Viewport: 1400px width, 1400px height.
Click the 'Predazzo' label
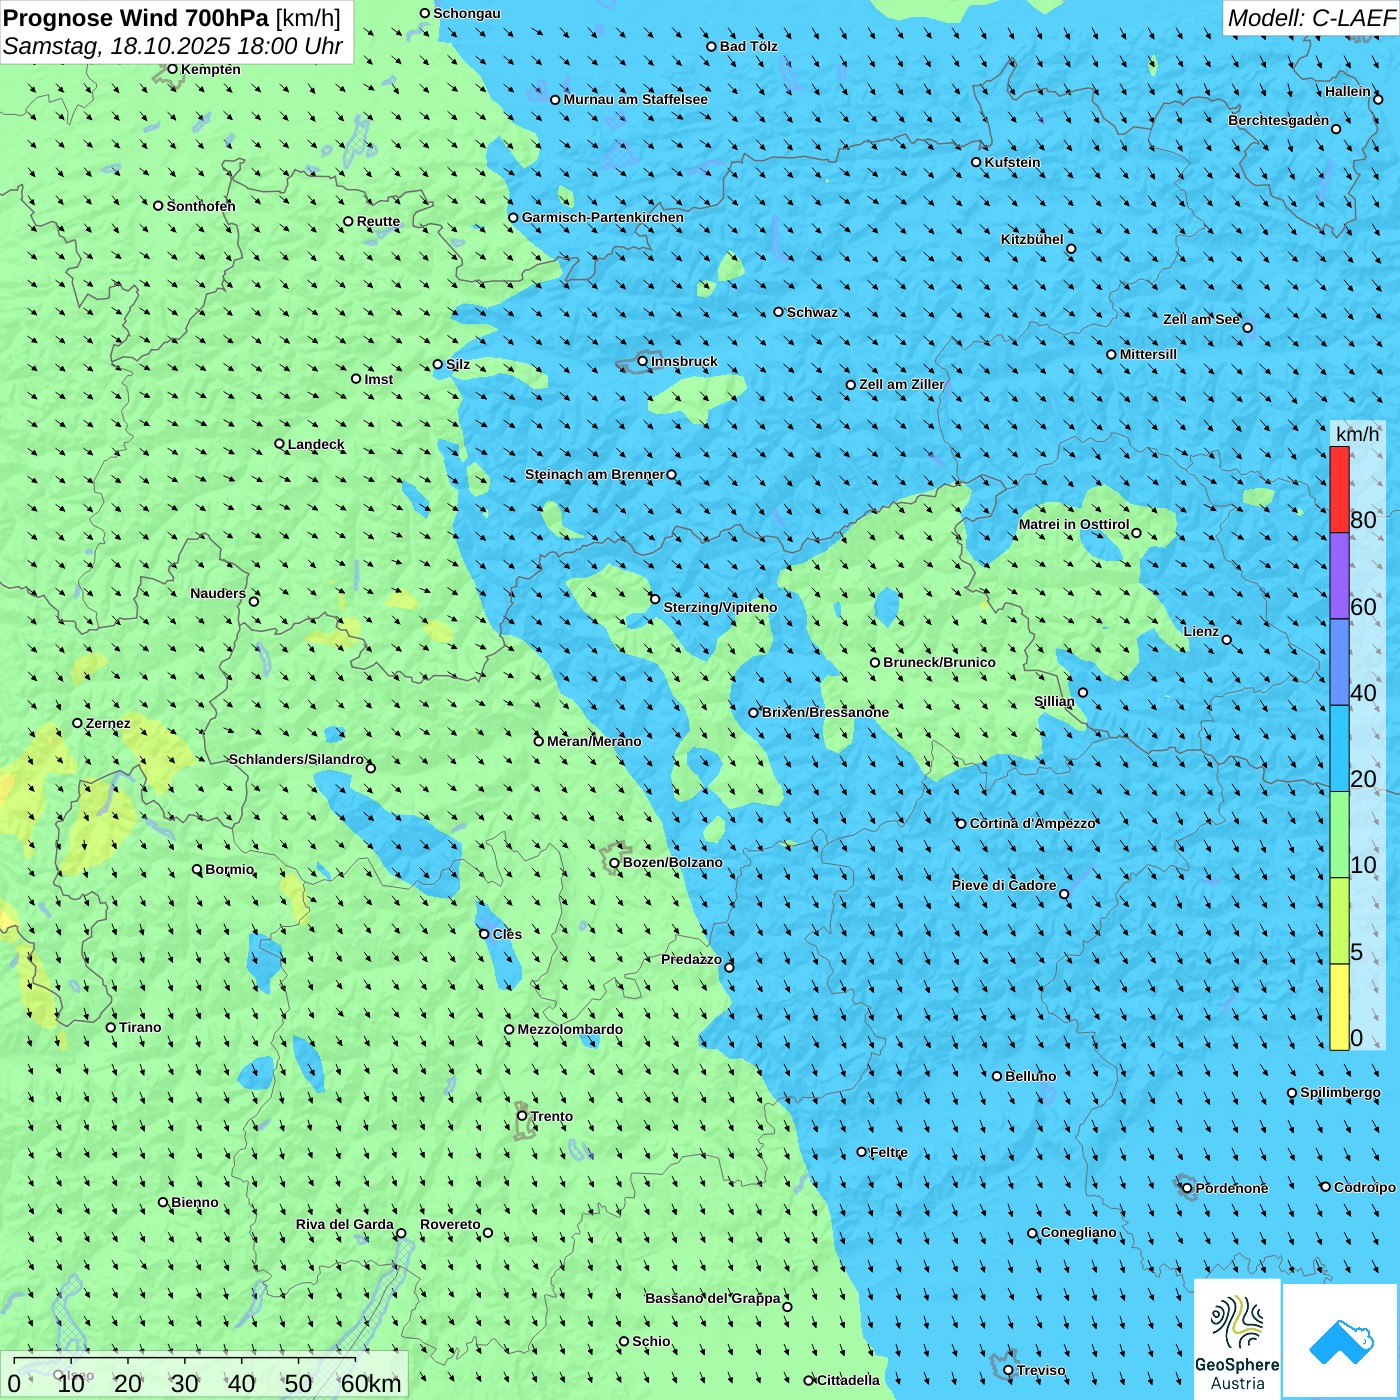691,959
